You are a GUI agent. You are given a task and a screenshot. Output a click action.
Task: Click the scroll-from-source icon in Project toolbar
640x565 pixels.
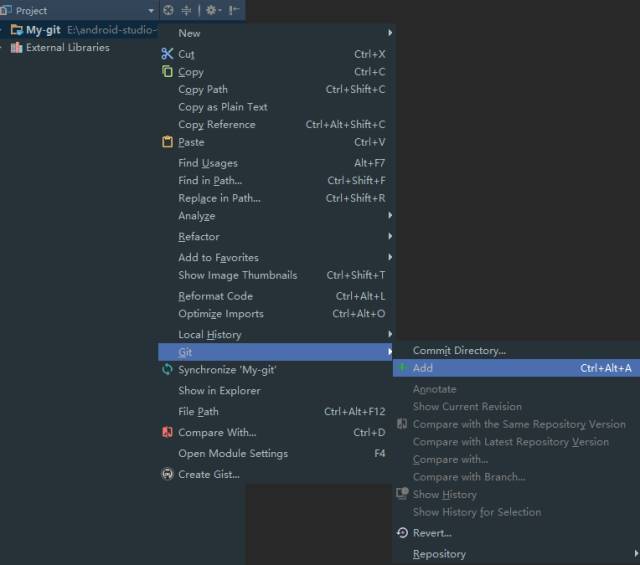coord(168,10)
